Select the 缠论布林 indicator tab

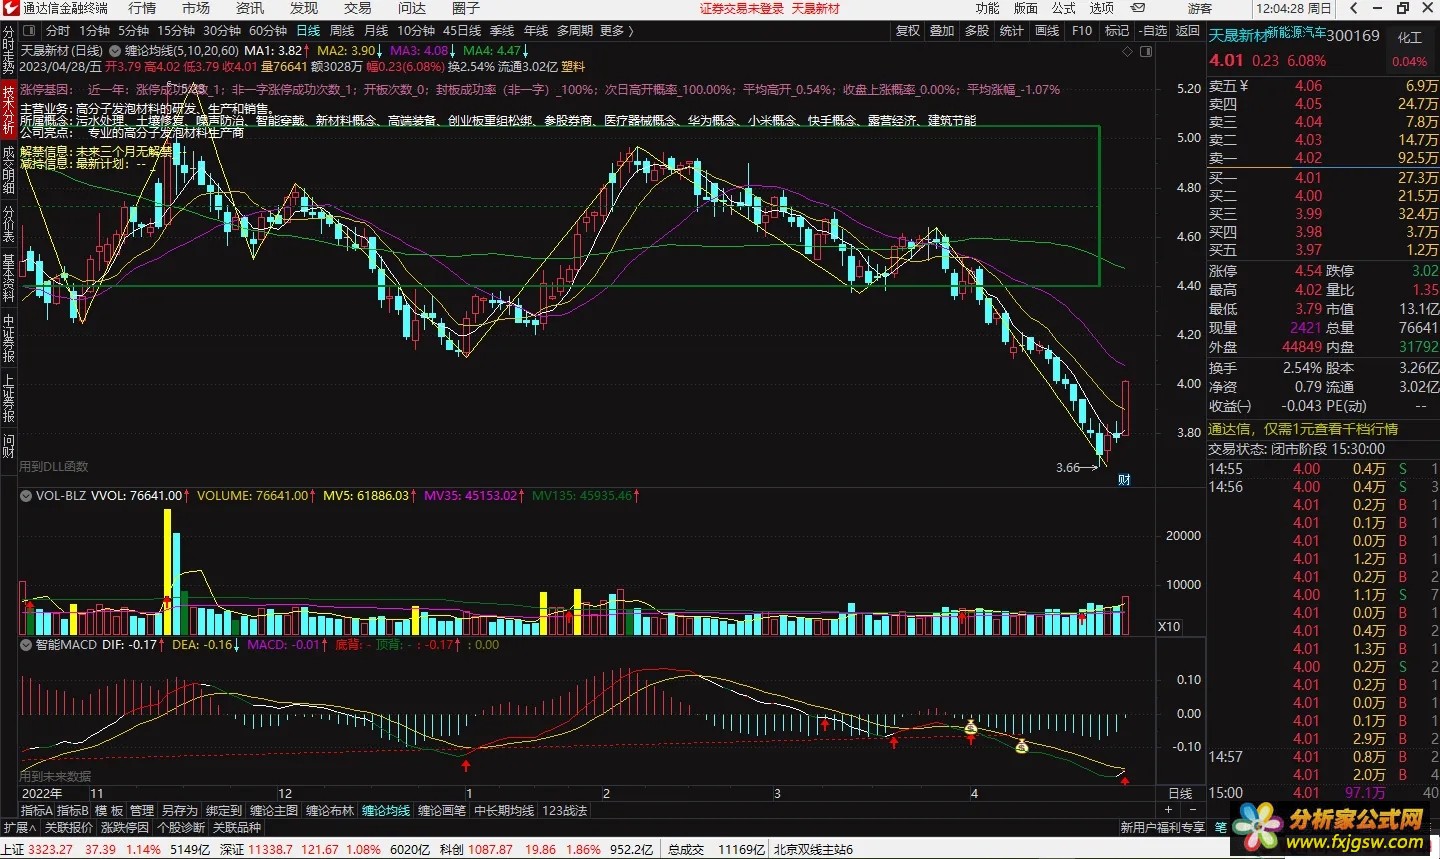point(329,811)
